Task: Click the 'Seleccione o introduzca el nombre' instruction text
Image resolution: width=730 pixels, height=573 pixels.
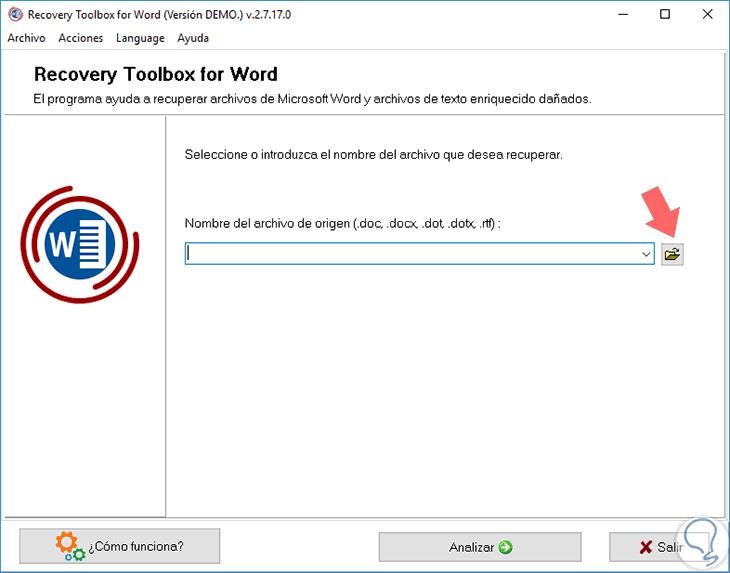Action: point(374,155)
